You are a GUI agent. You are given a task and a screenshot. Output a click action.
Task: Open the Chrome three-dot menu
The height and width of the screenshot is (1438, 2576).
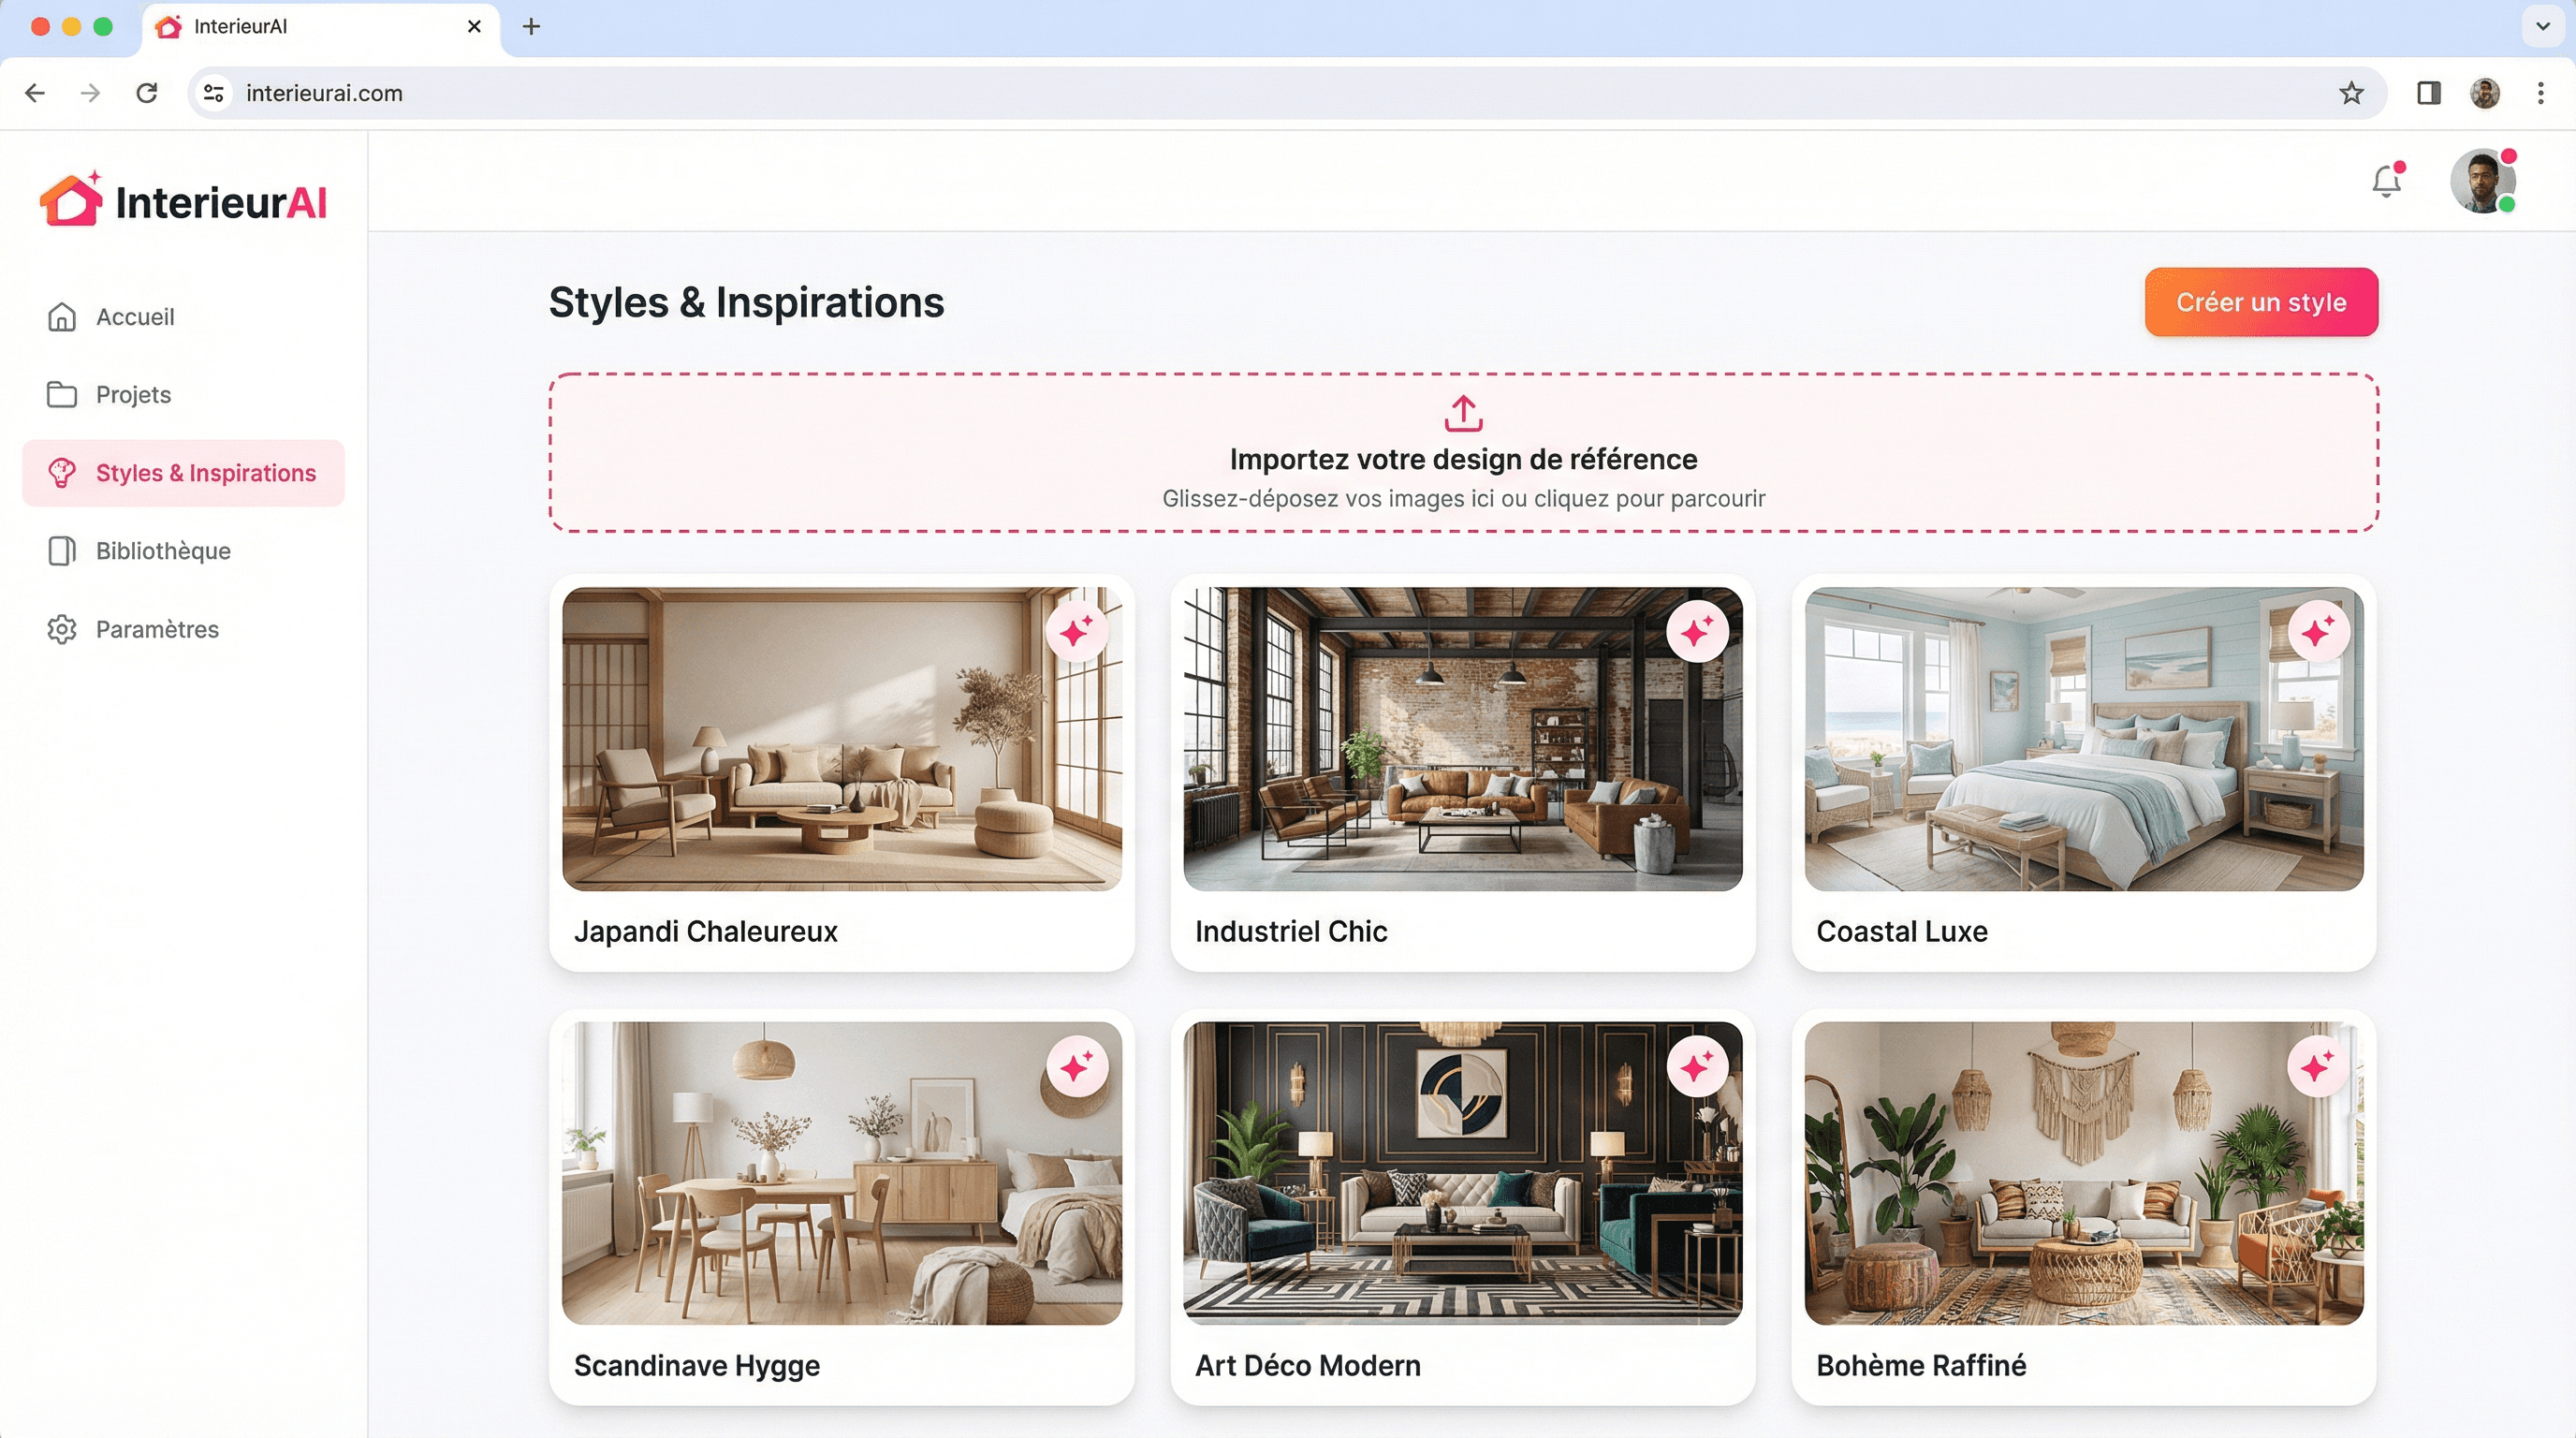(x=2540, y=93)
